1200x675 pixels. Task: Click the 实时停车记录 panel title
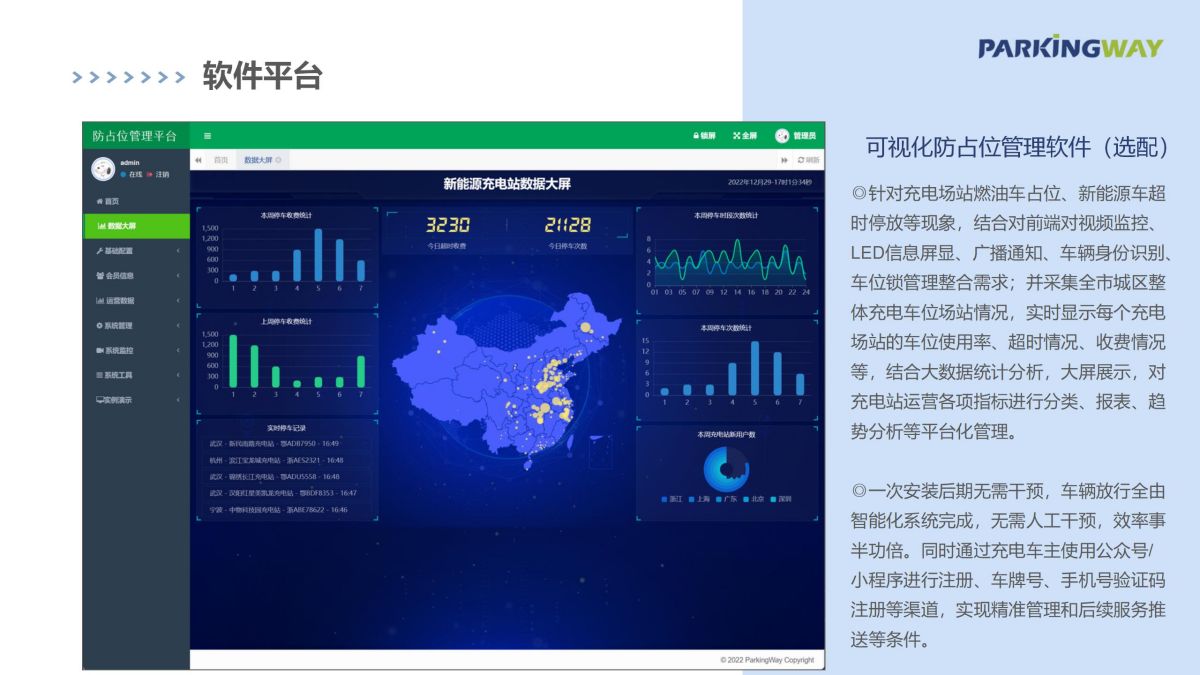click(x=286, y=427)
